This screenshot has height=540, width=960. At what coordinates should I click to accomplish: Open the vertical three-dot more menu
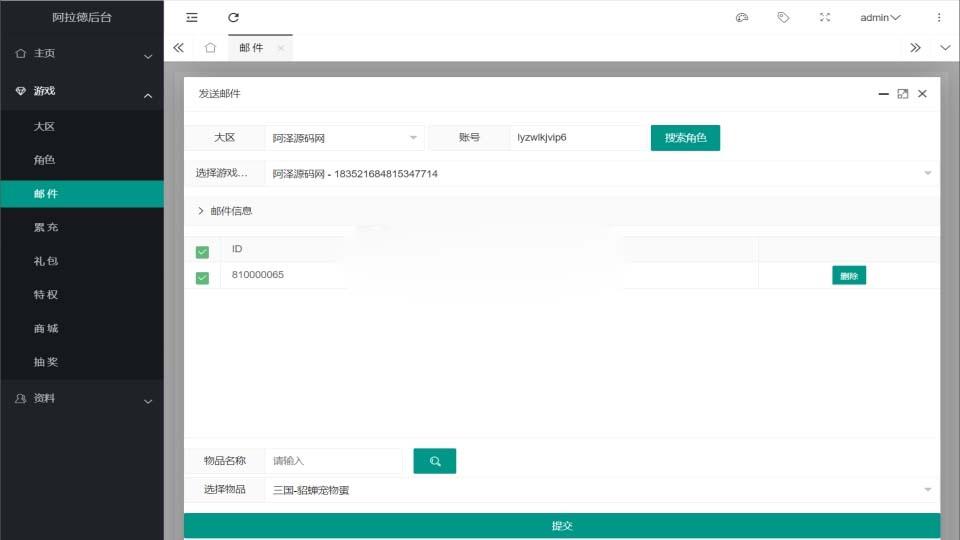[938, 17]
